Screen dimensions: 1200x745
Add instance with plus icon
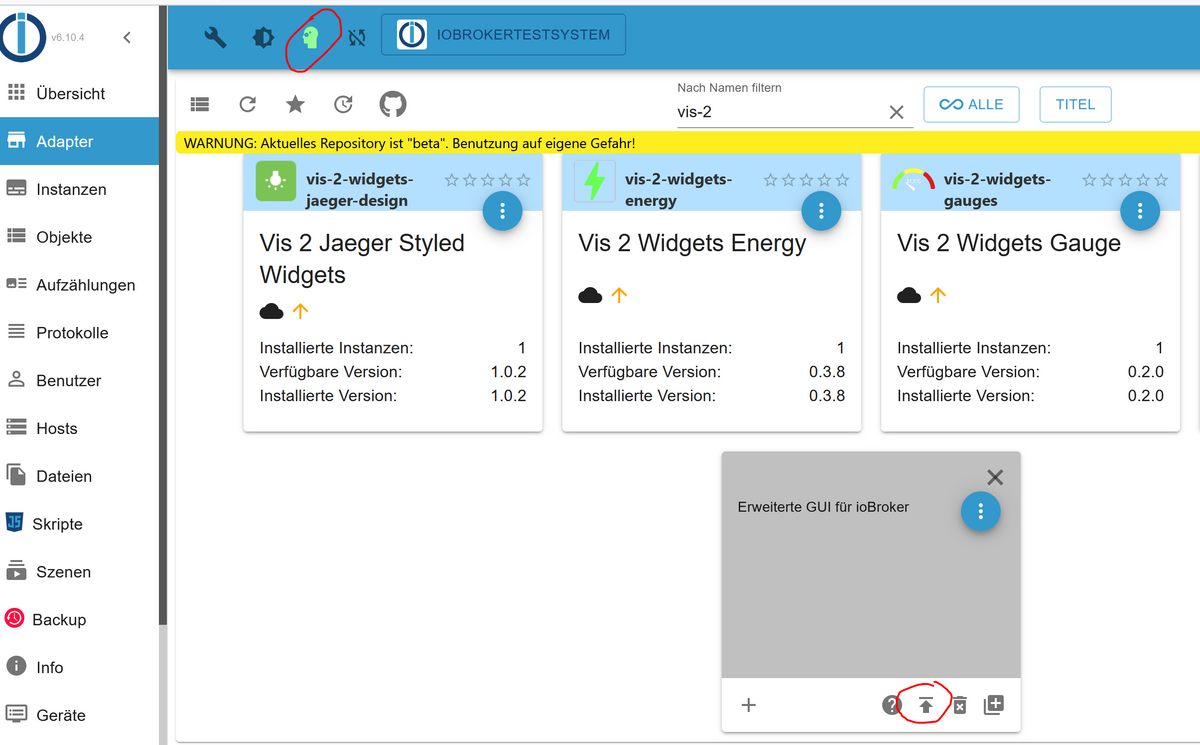point(748,705)
